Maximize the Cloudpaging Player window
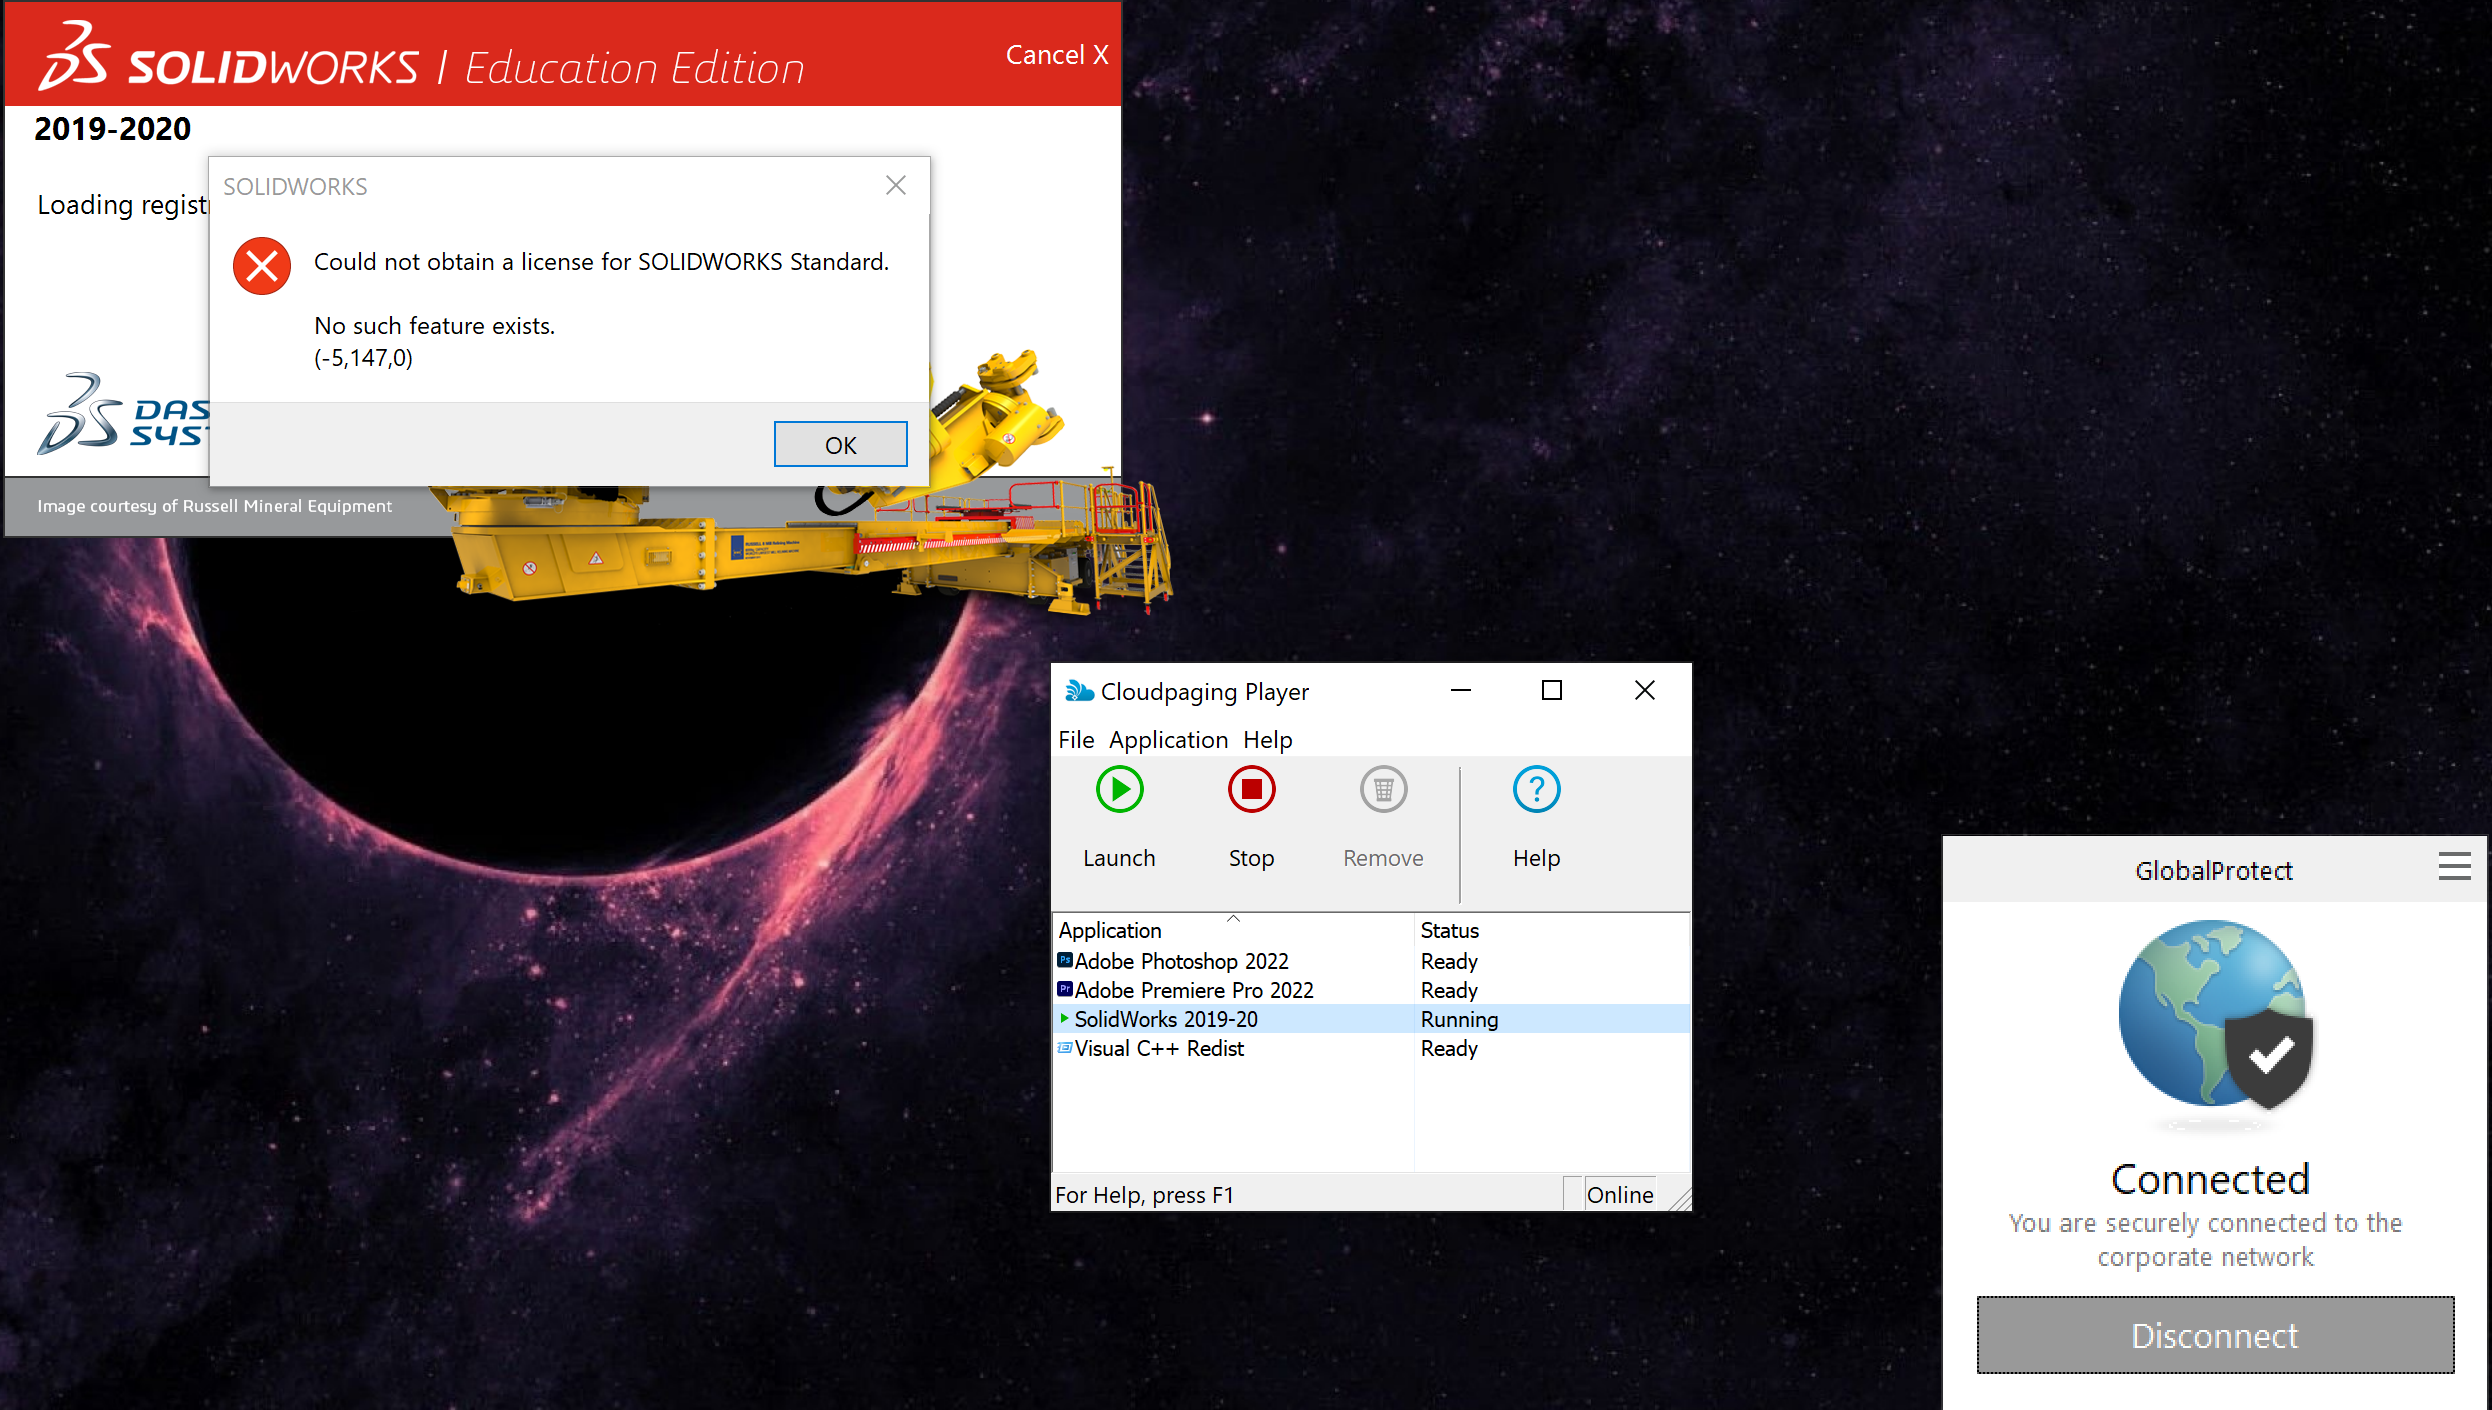Viewport: 2492px width, 1410px height. coord(1552,690)
